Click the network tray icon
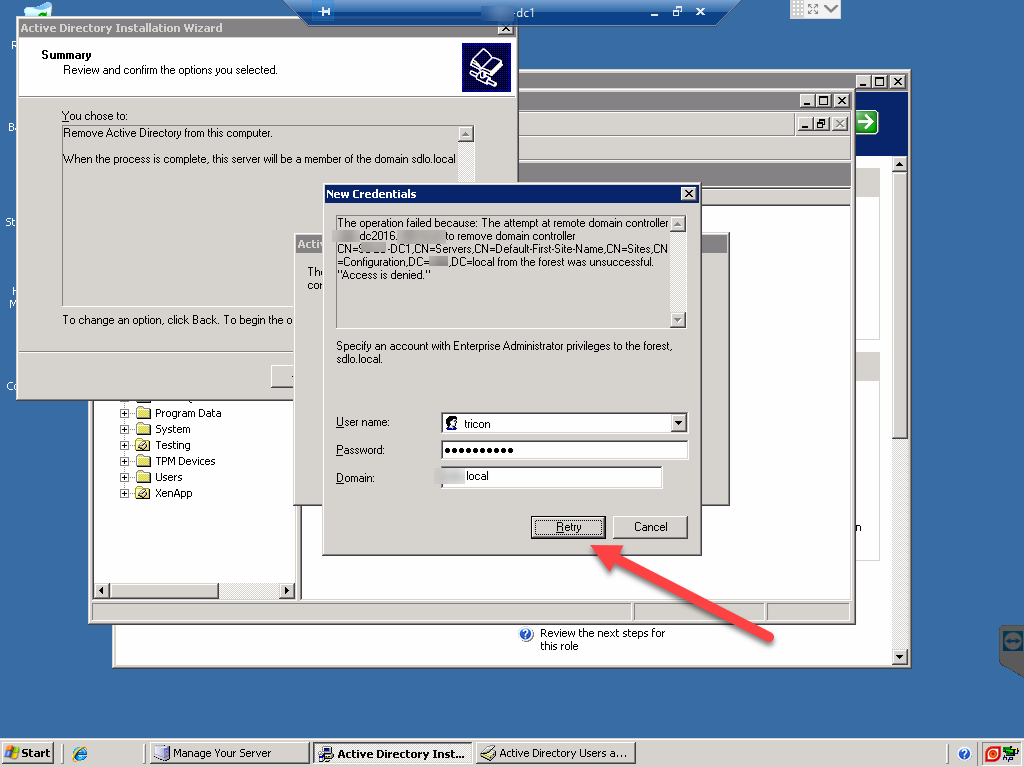1024x767 pixels. (1010, 754)
